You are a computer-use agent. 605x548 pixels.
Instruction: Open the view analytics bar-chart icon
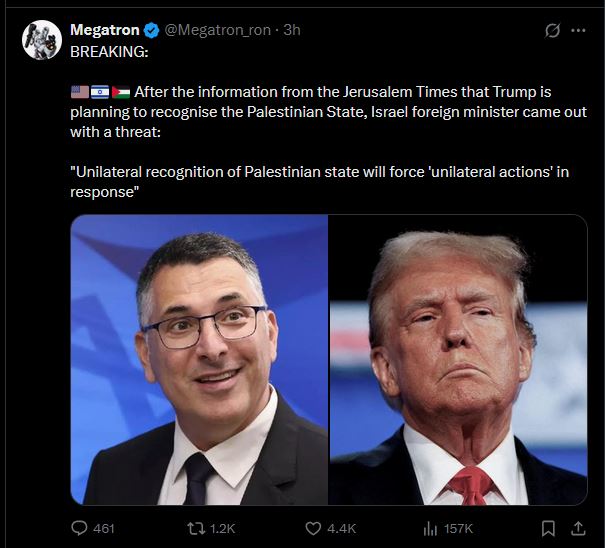click(430, 529)
